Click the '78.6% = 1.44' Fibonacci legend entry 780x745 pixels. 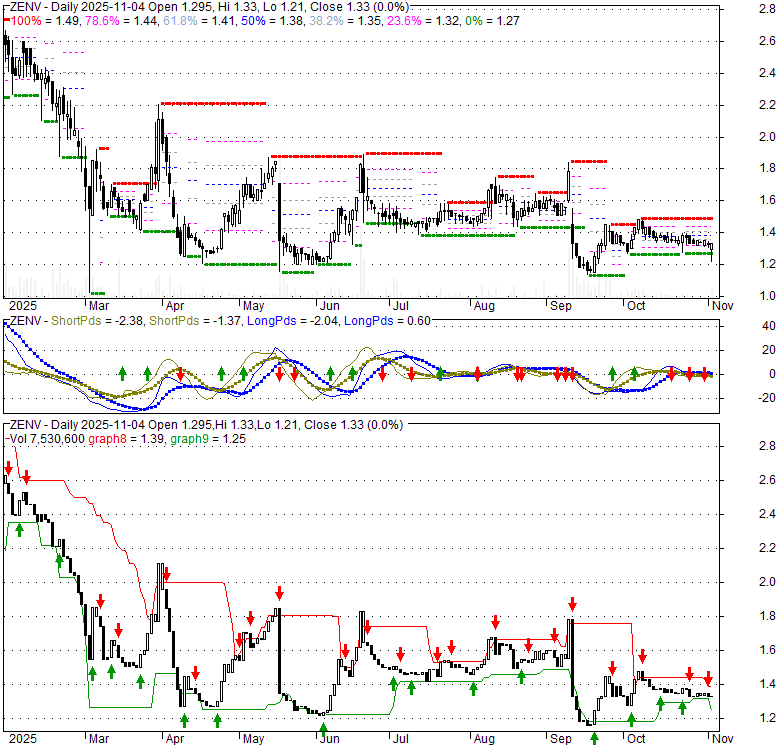121,21
